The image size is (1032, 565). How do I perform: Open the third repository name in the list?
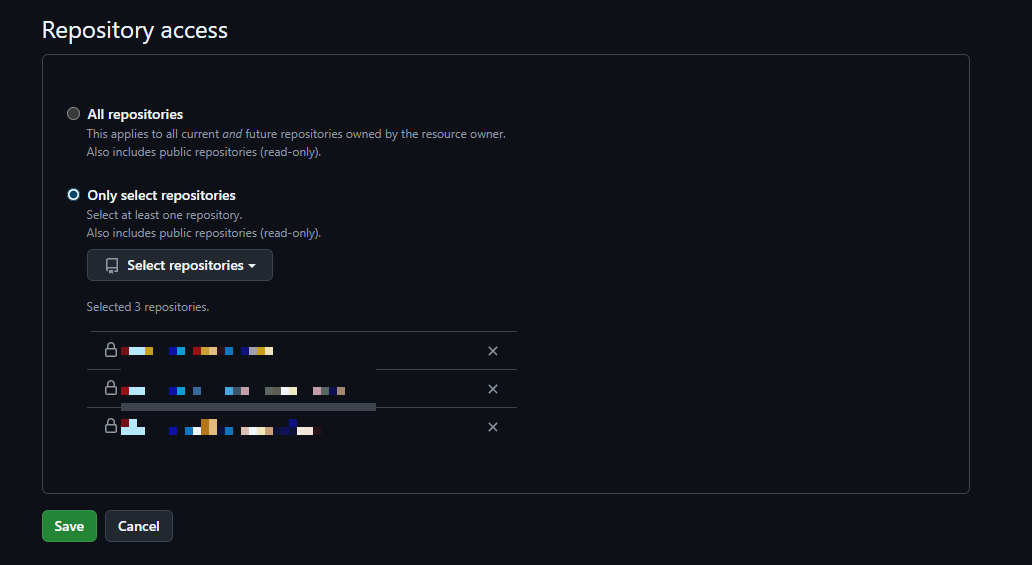coord(220,428)
